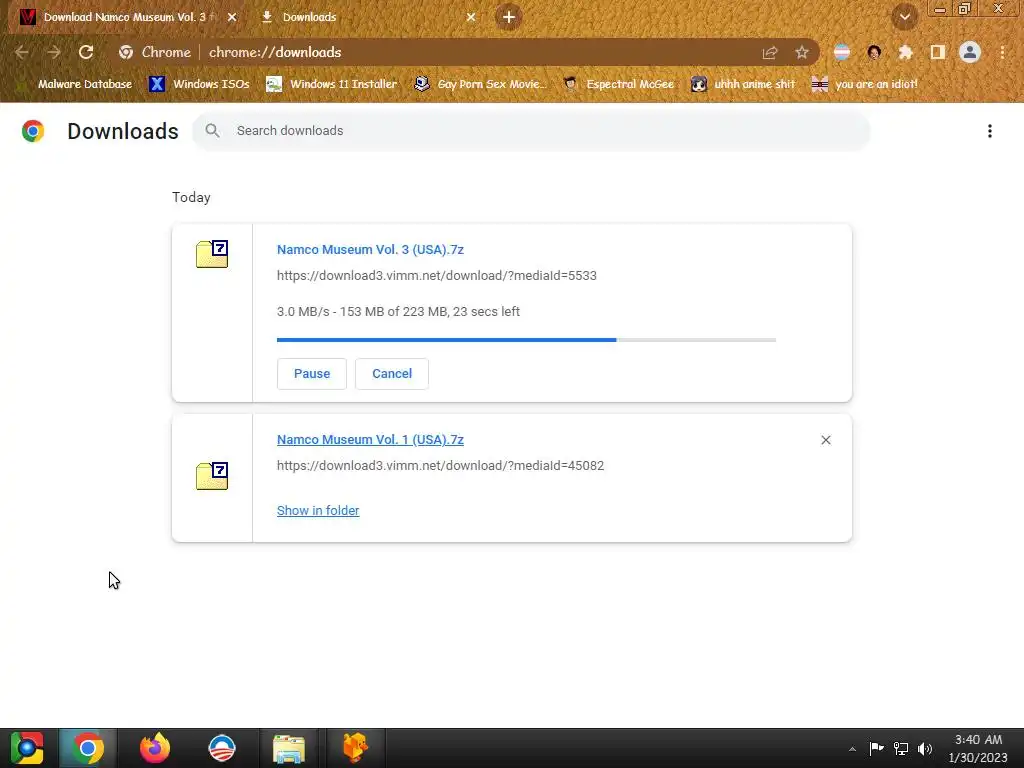1024x768 pixels.
Task: Select the Downloads tab
Action: coord(310,17)
